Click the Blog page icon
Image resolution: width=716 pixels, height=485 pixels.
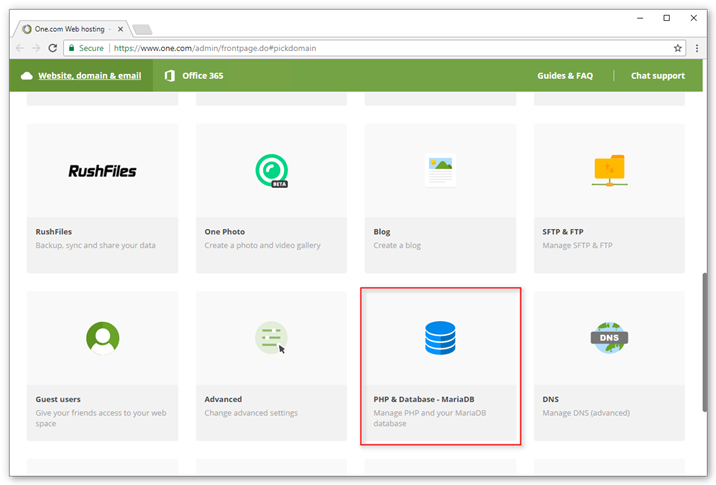pos(440,170)
